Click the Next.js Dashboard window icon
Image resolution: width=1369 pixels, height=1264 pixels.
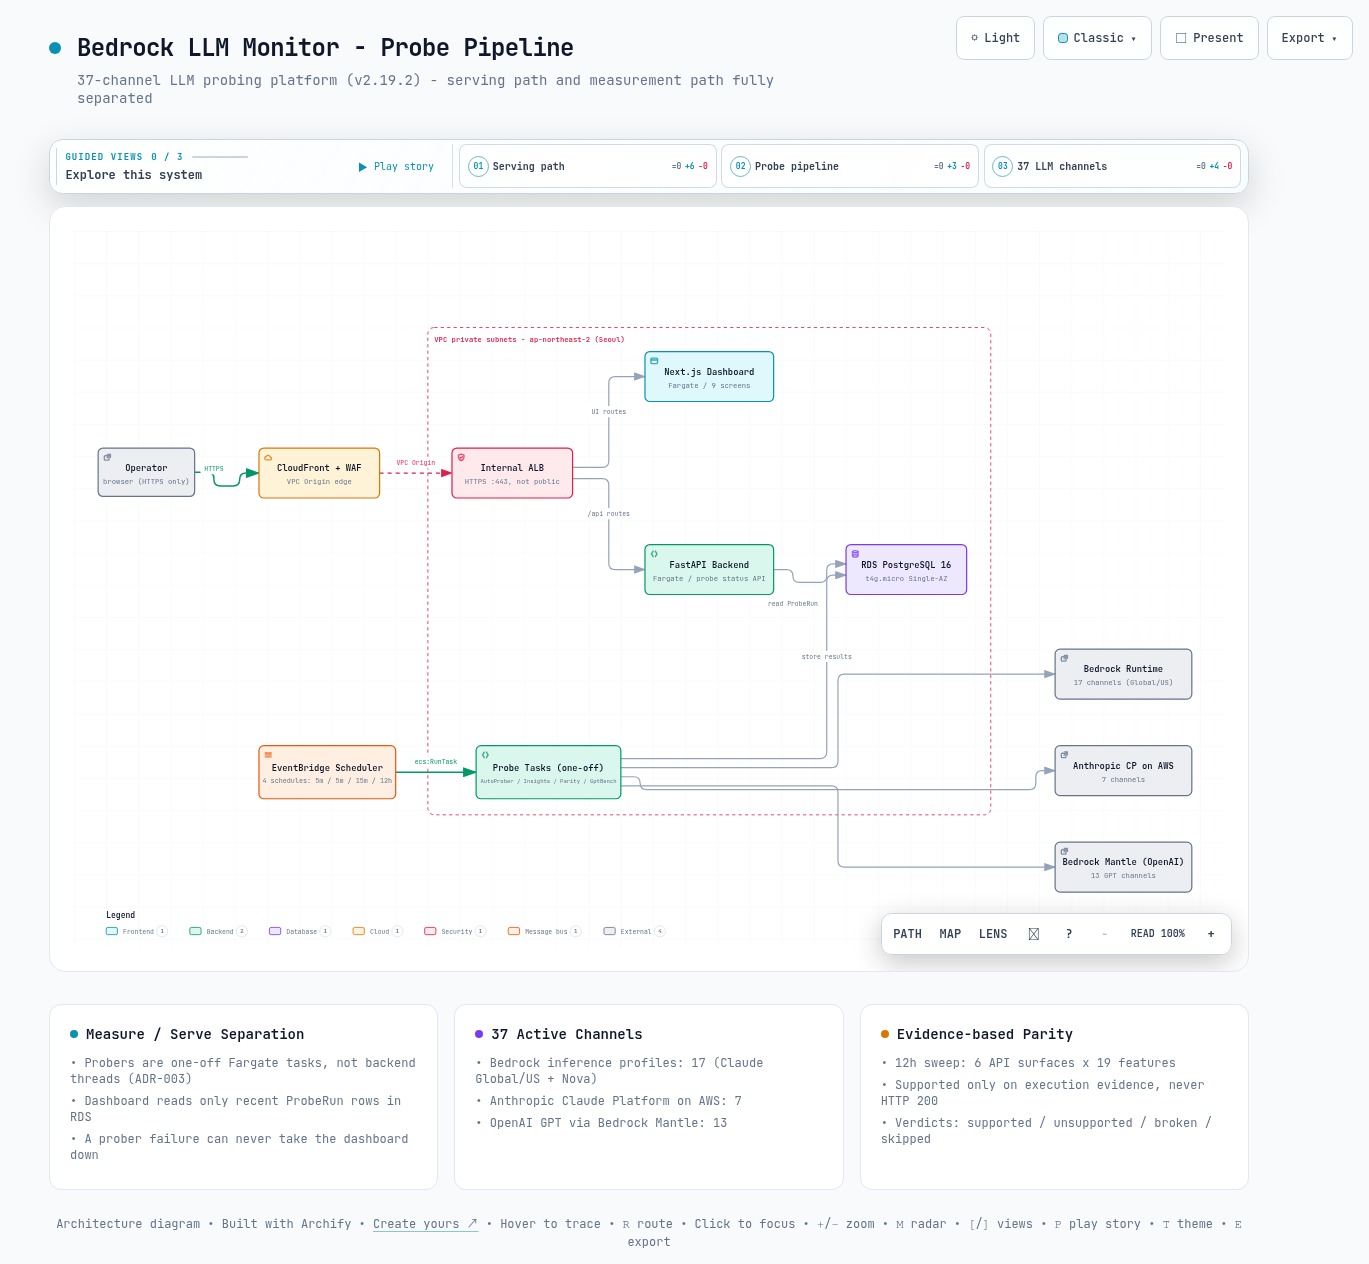click(x=654, y=361)
